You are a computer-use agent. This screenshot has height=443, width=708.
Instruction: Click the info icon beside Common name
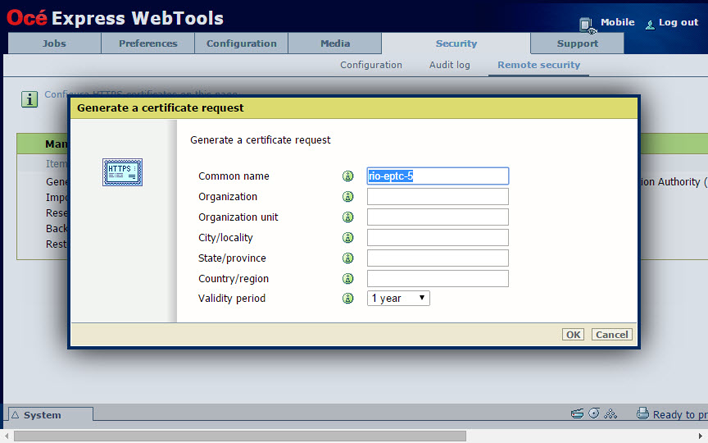(x=348, y=176)
